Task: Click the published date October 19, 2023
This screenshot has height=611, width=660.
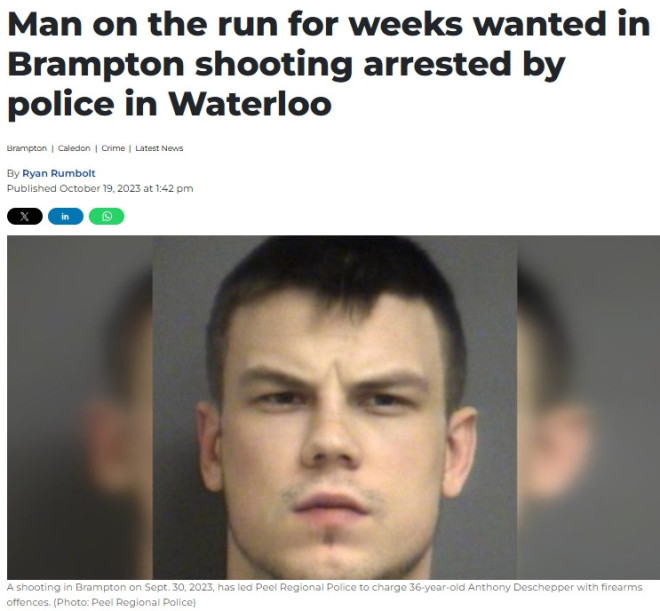Action: [100, 189]
